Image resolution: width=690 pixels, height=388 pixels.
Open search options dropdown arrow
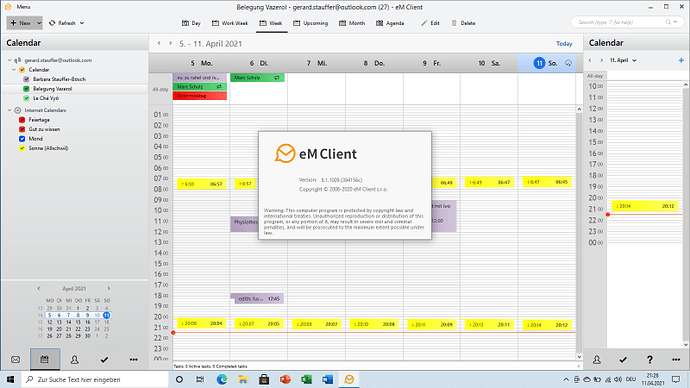tap(675, 22)
